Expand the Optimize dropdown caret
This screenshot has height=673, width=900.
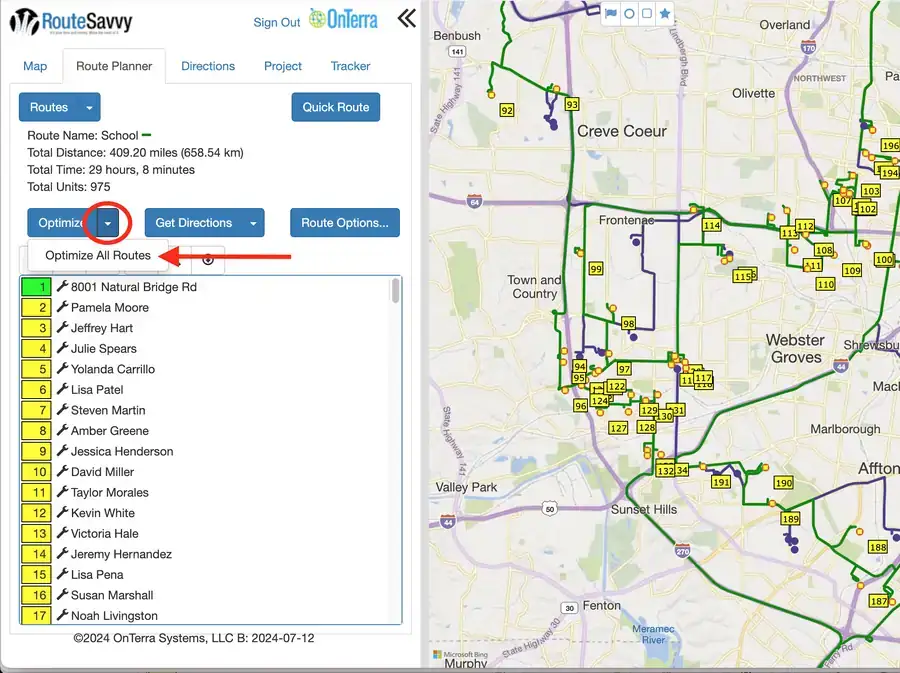coord(108,223)
